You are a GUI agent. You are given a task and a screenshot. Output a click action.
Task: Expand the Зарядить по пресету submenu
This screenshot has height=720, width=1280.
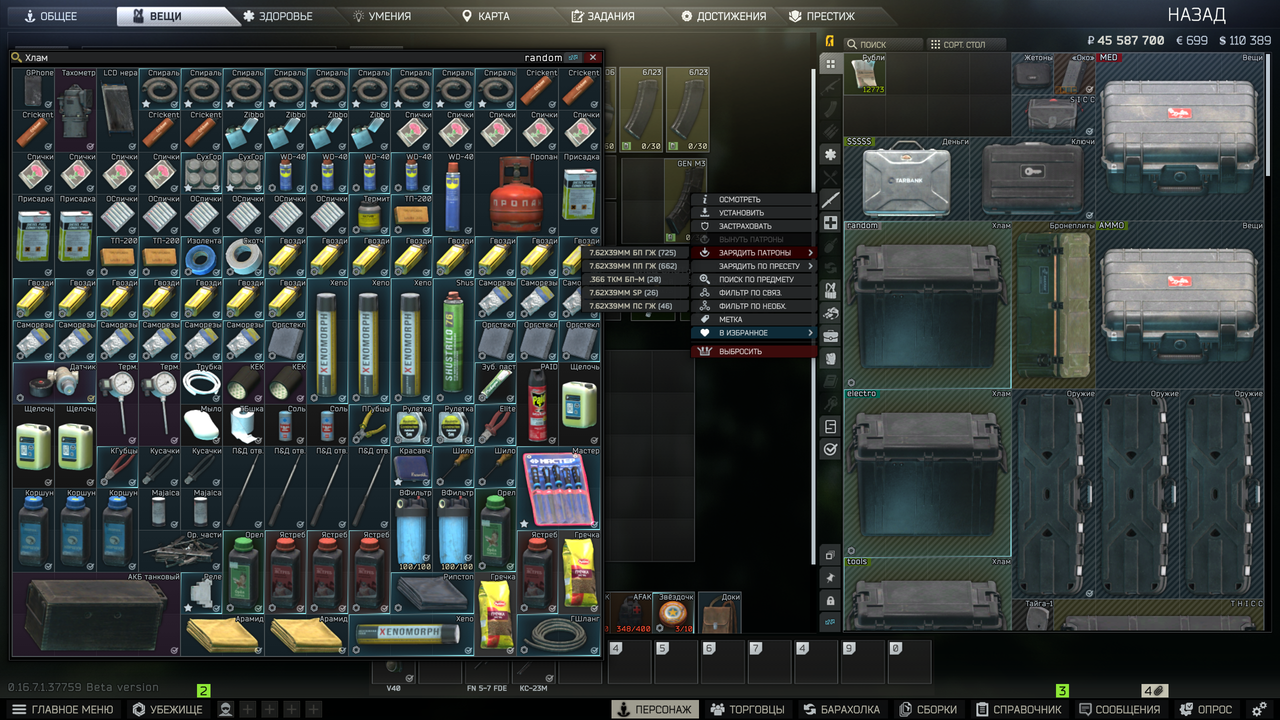pyautogui.click(x=754, y=266)
